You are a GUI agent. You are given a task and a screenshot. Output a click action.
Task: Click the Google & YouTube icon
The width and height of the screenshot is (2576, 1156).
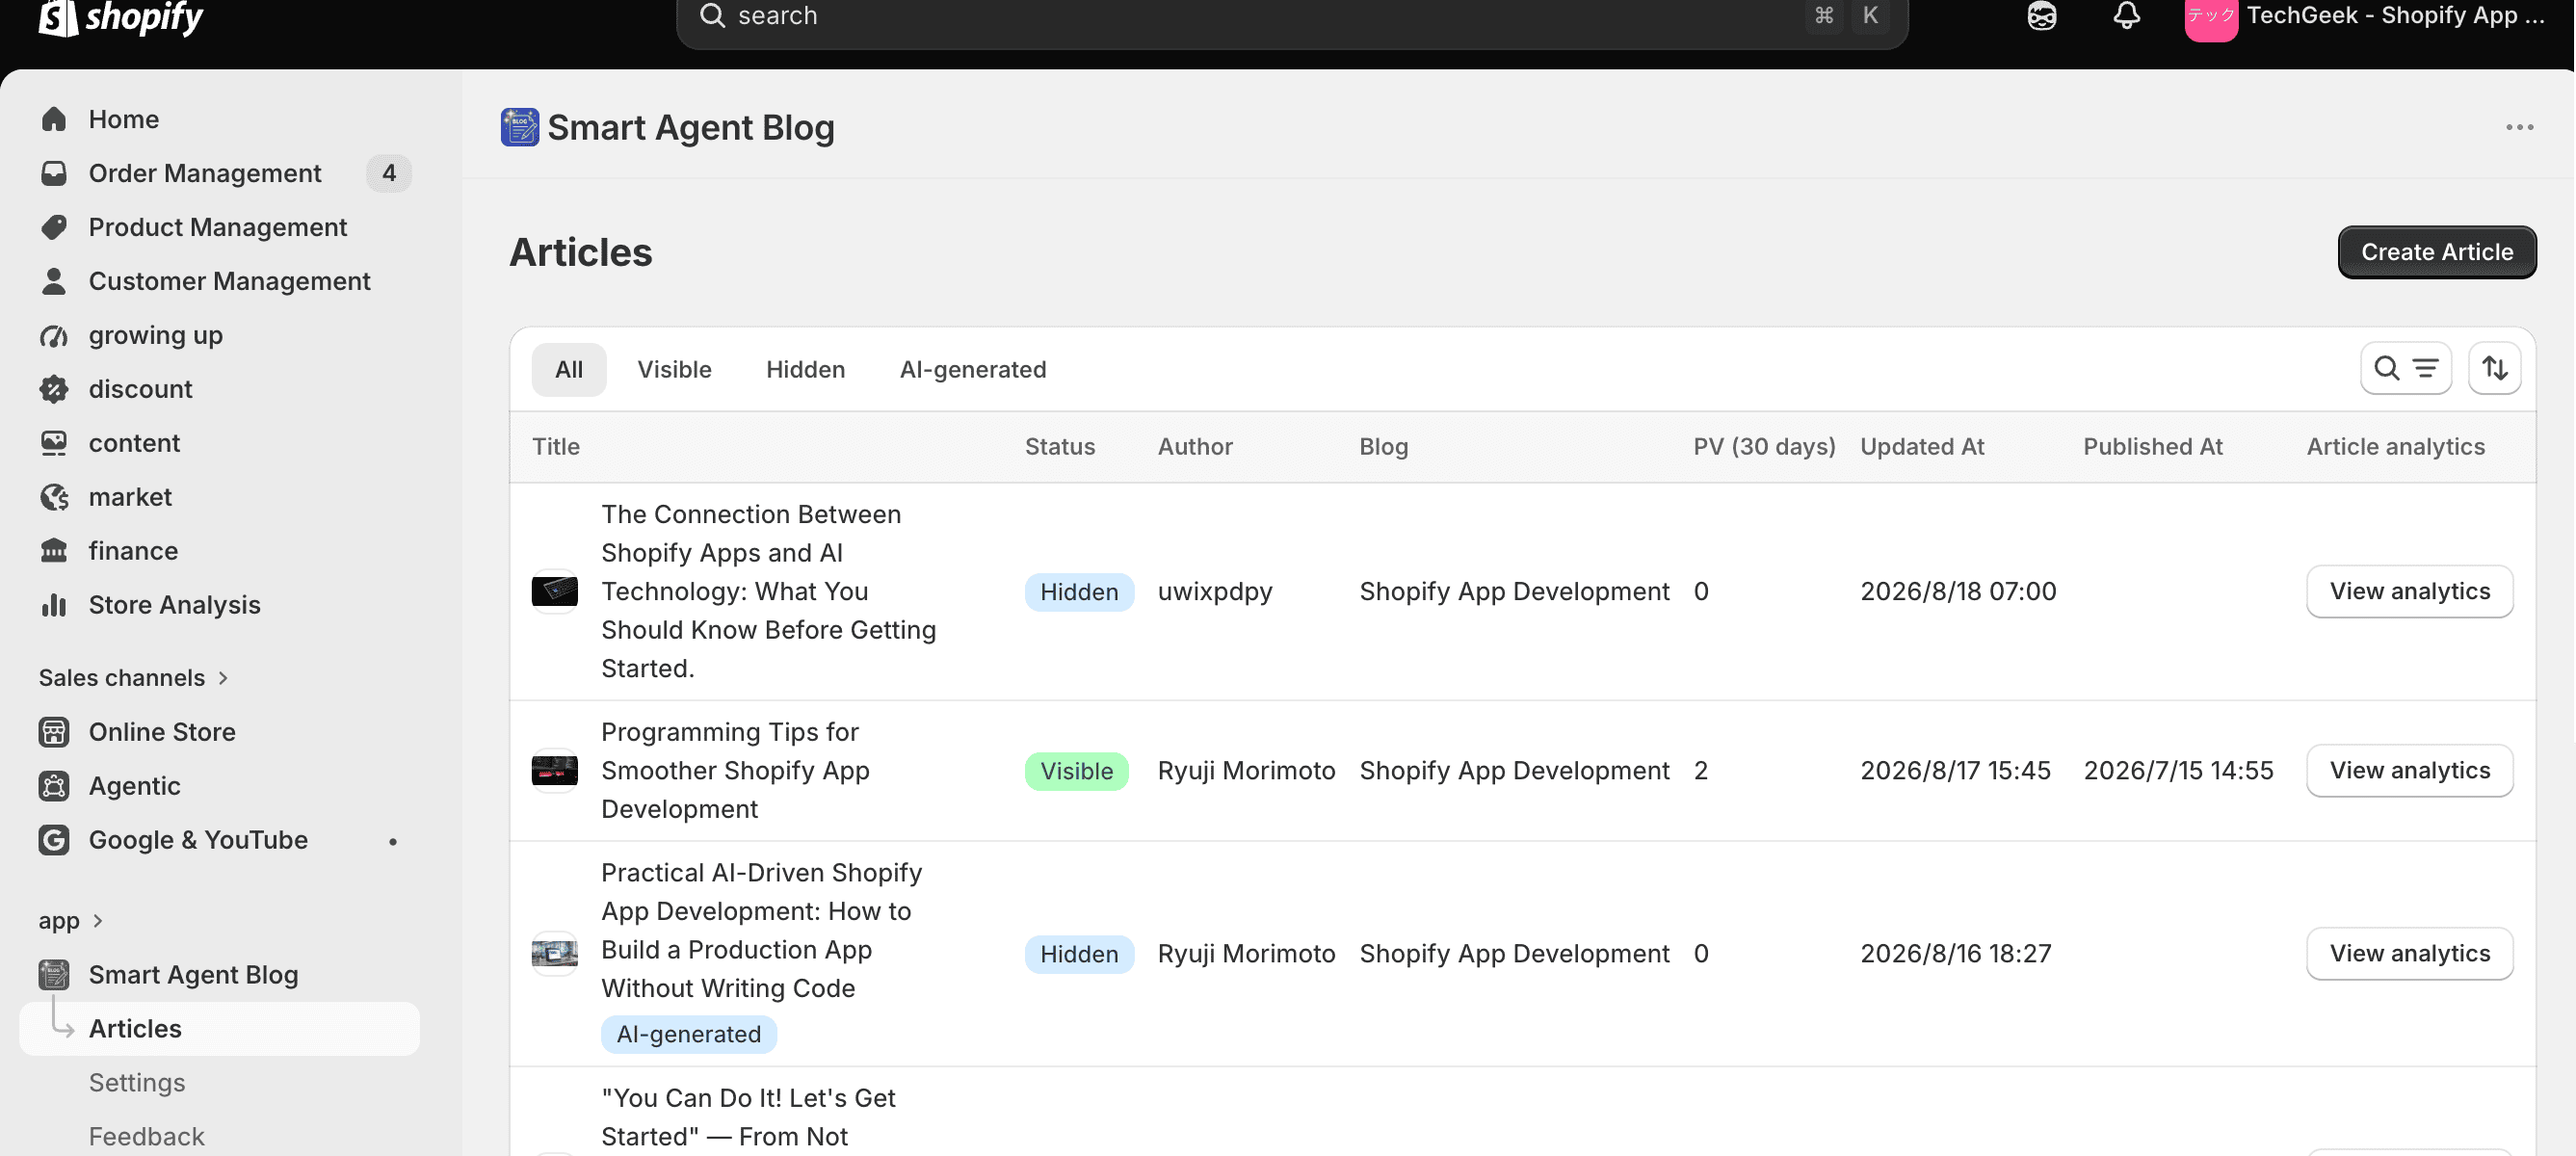[54, 840]
